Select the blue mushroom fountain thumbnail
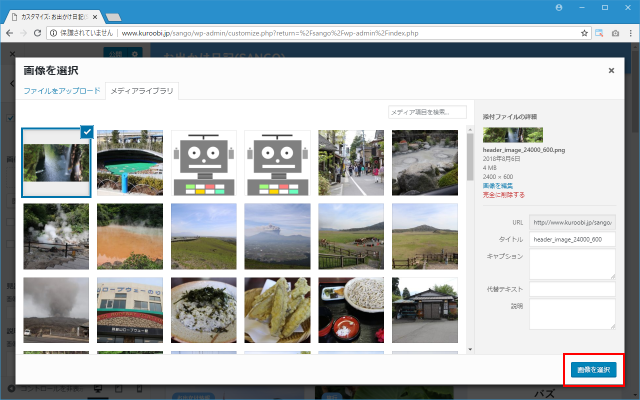640x400 pixels. pos(130,163)
